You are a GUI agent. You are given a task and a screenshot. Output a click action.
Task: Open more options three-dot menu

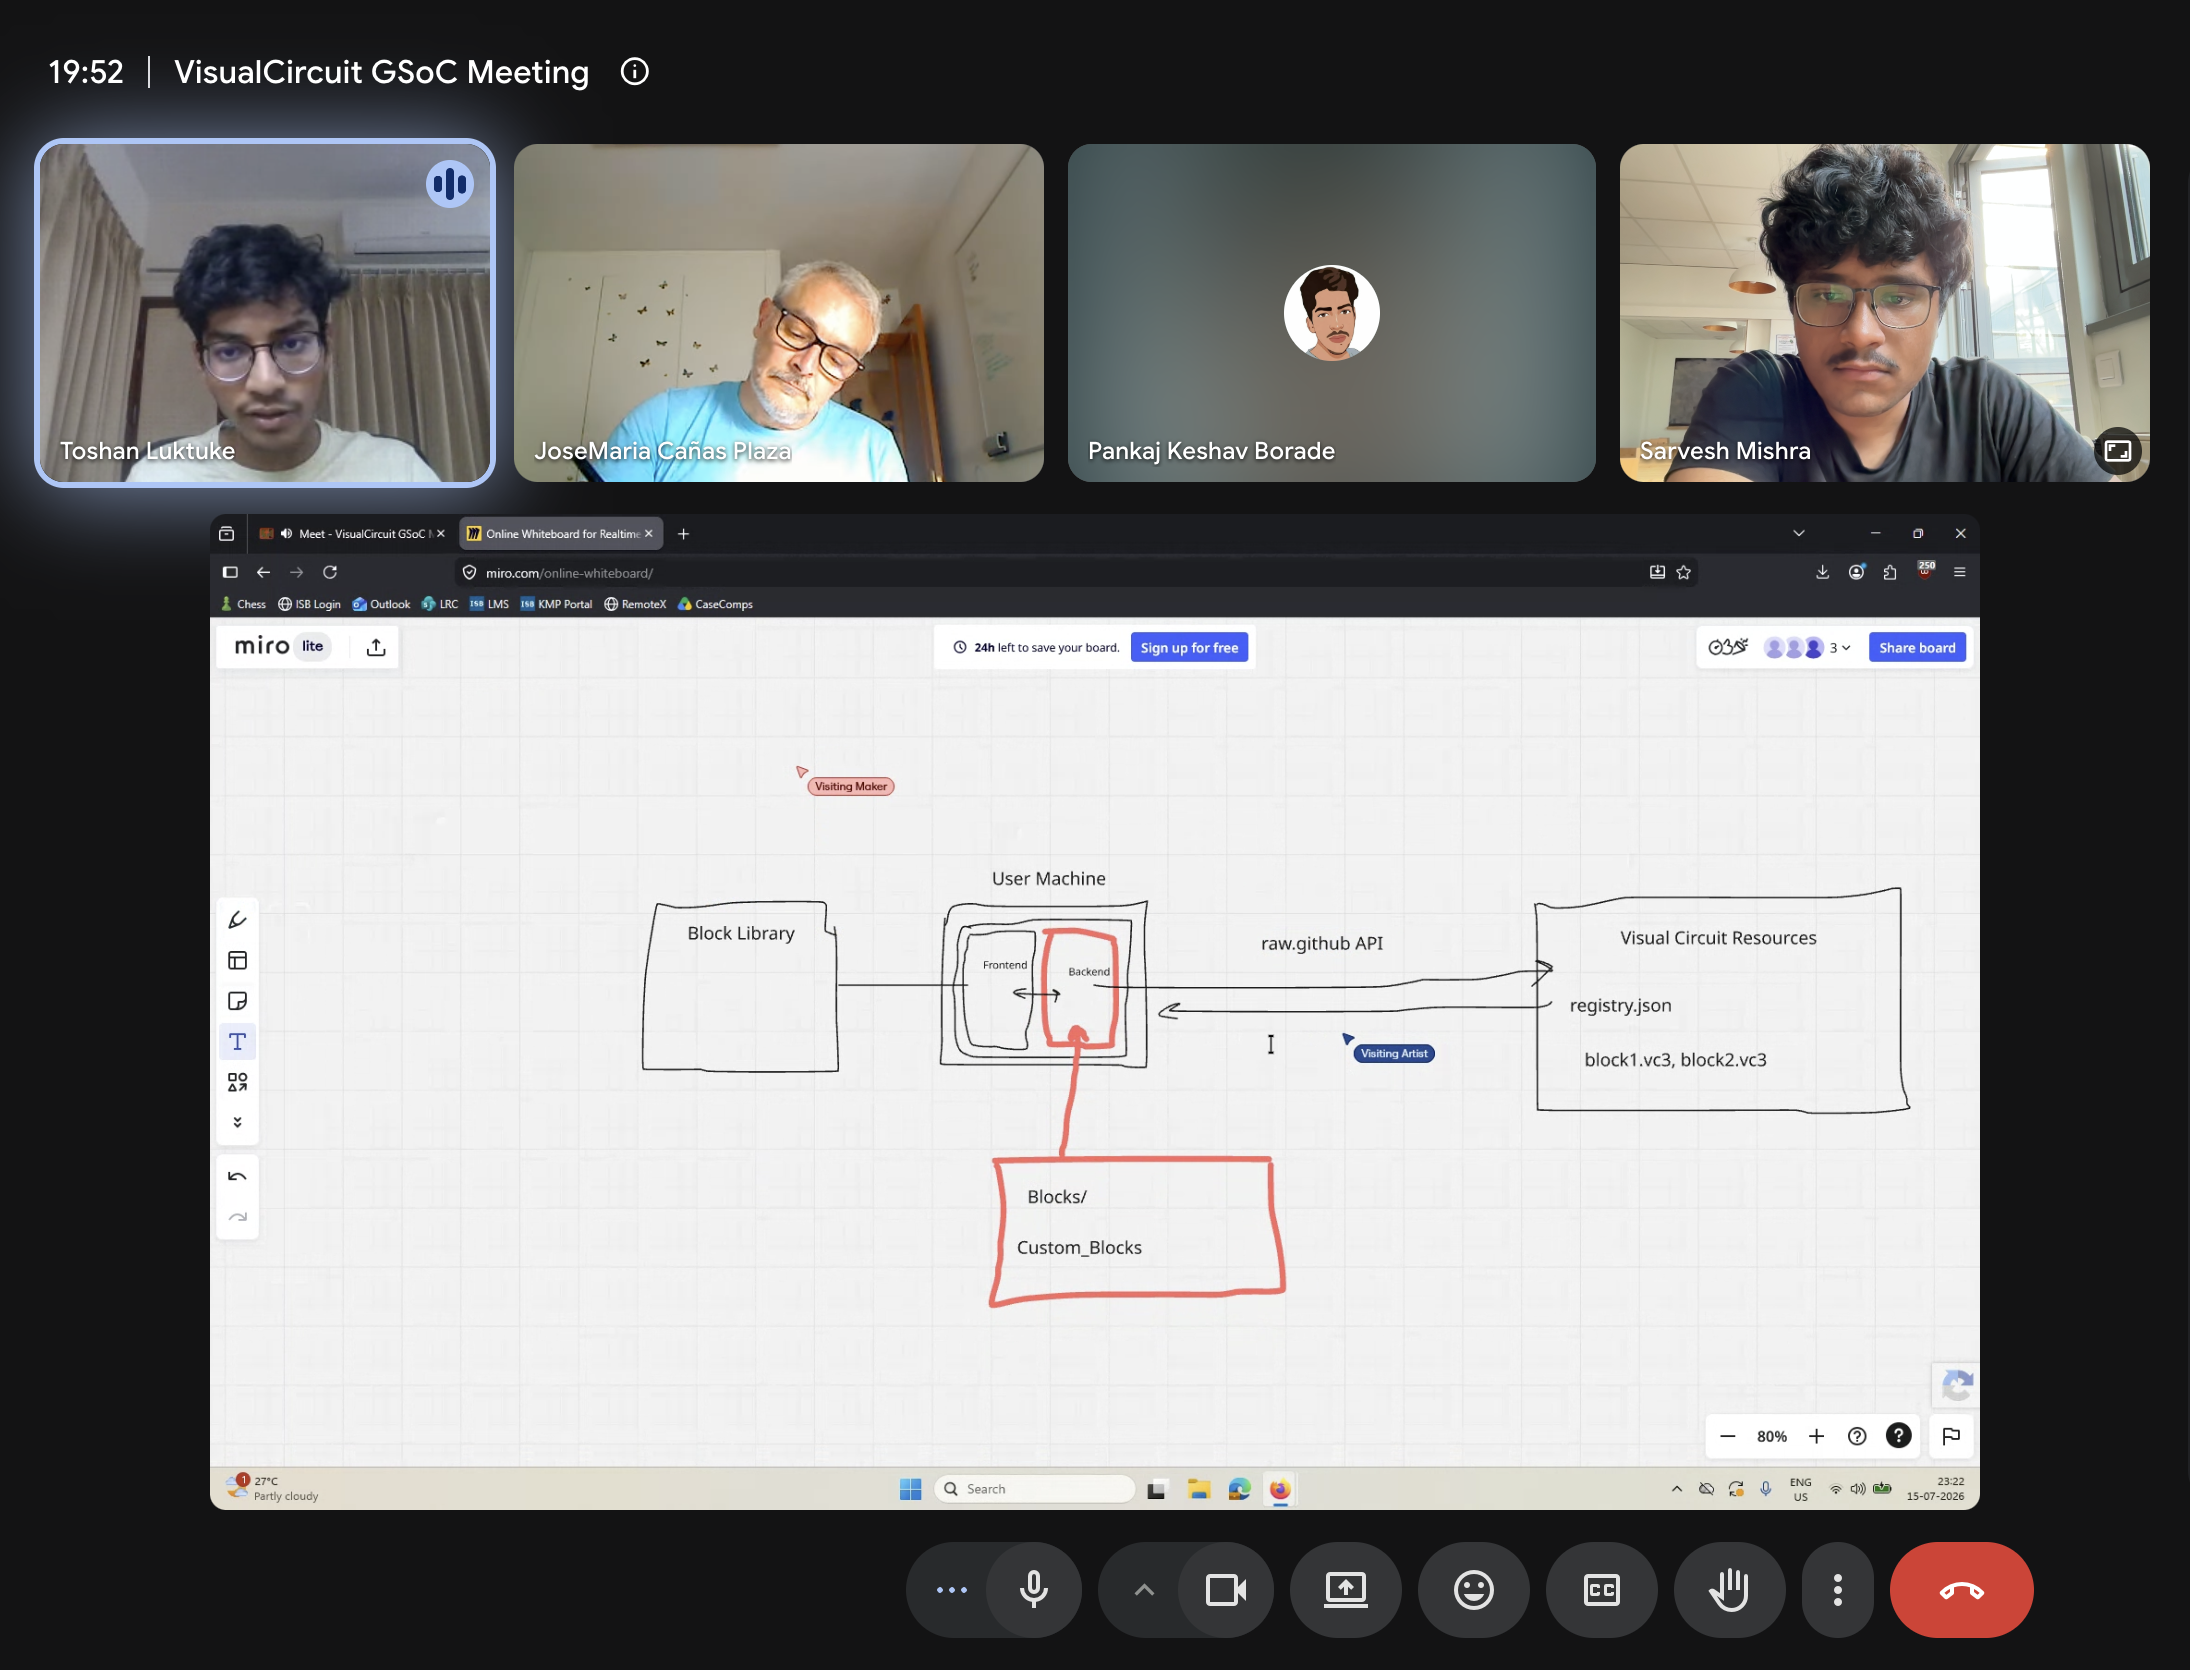point(1838,1590)
